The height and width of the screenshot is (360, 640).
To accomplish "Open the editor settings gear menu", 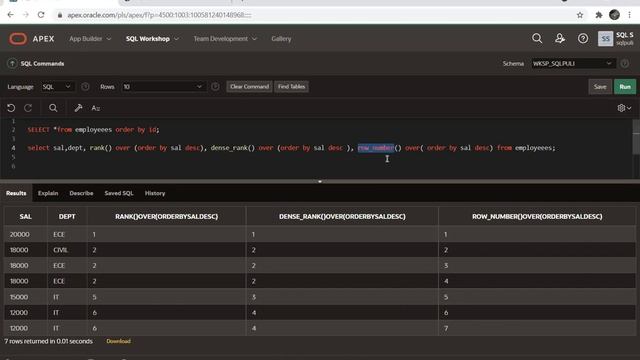I will (624, 108).
